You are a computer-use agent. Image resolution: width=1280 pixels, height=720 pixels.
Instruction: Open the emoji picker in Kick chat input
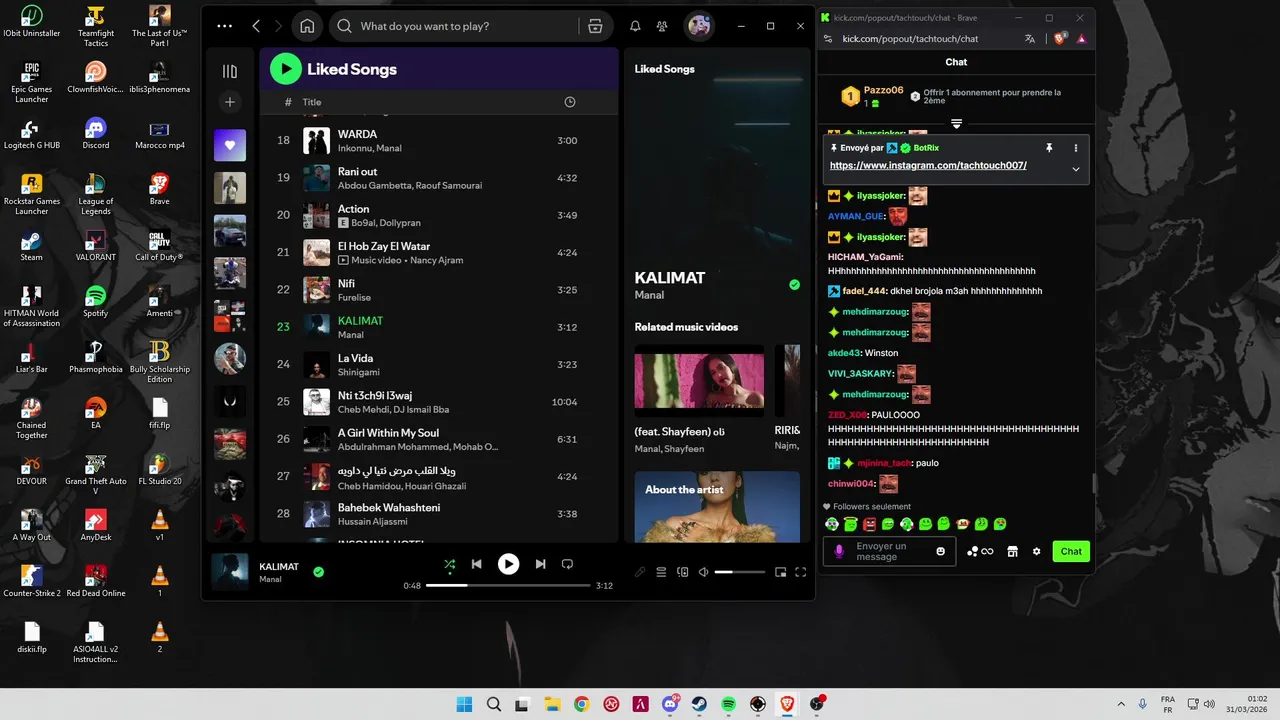(941, 551)
